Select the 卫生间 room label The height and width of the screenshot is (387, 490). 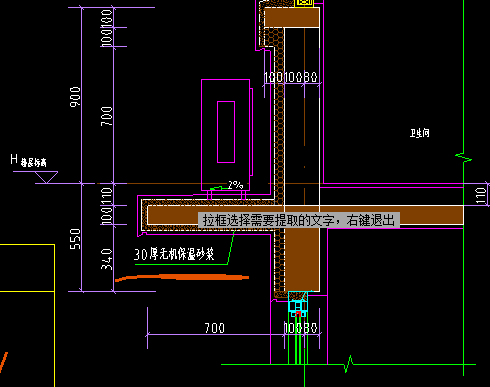click(x=420, y=133)
